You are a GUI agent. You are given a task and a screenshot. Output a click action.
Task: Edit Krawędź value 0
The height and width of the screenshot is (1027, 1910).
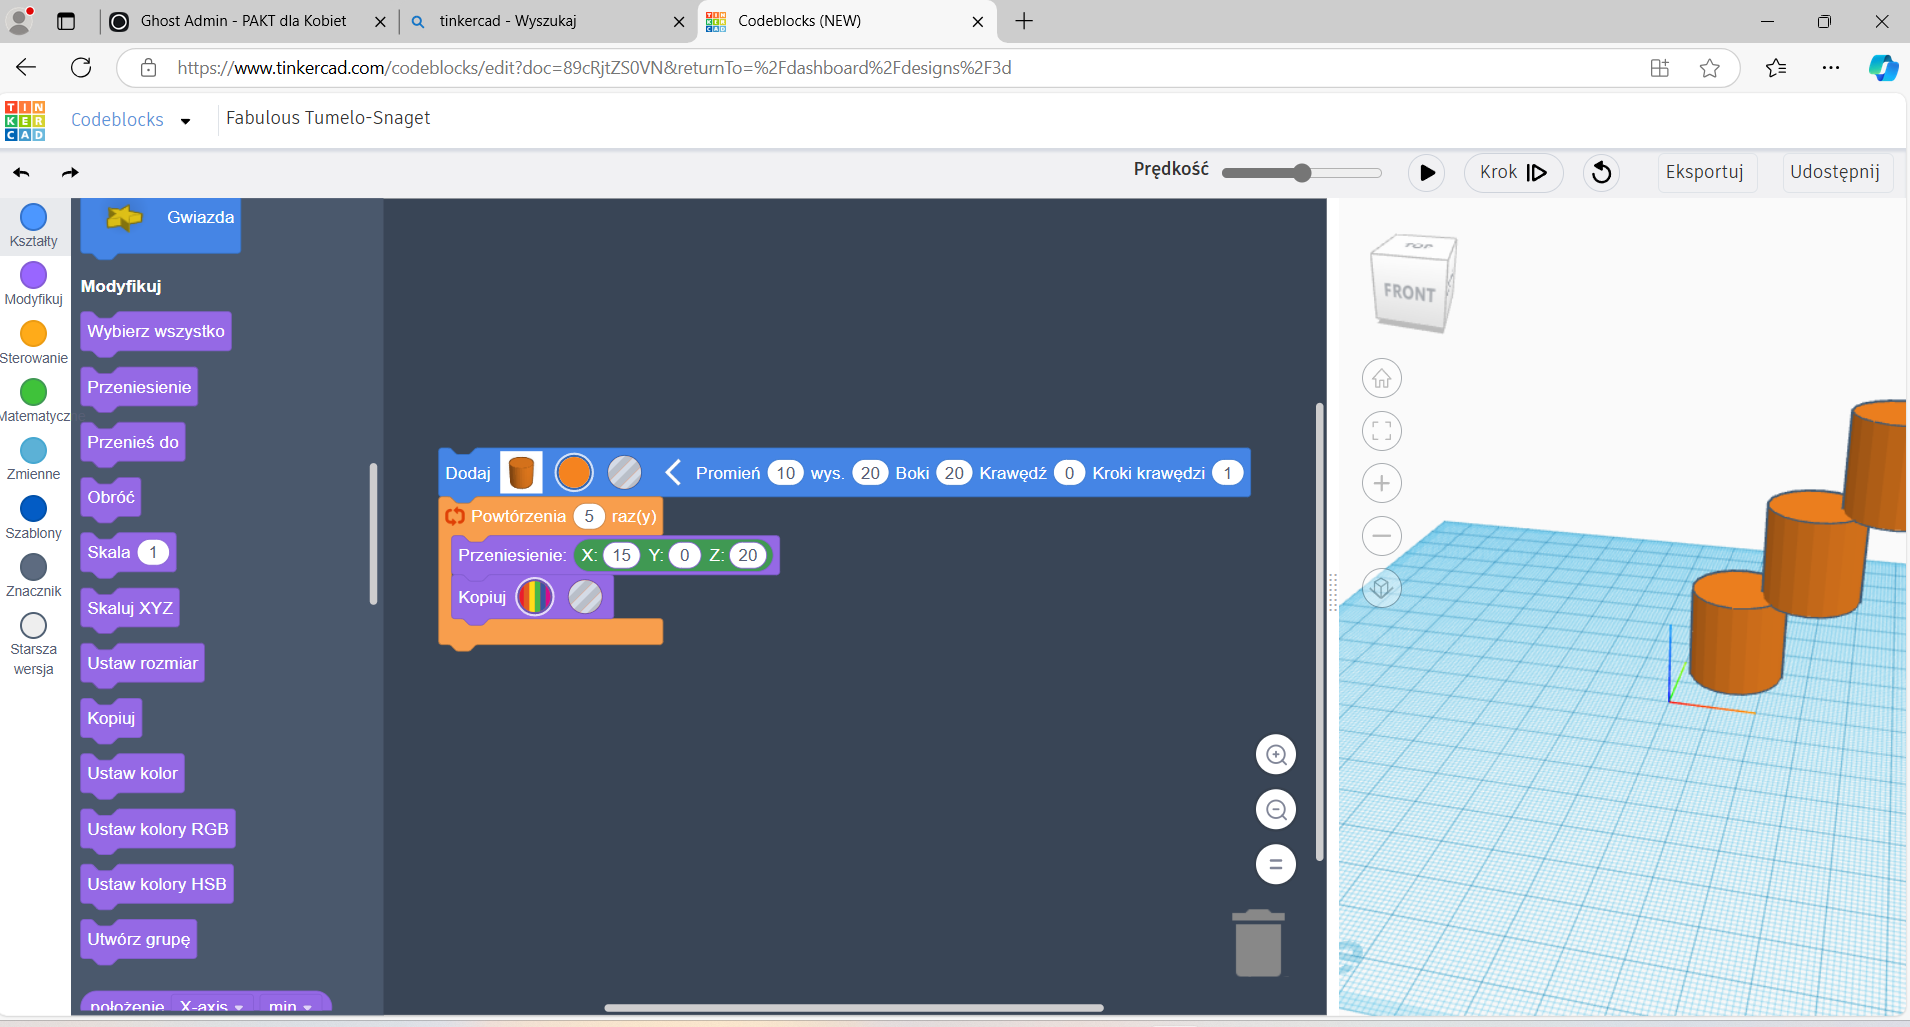[1069, 473]
